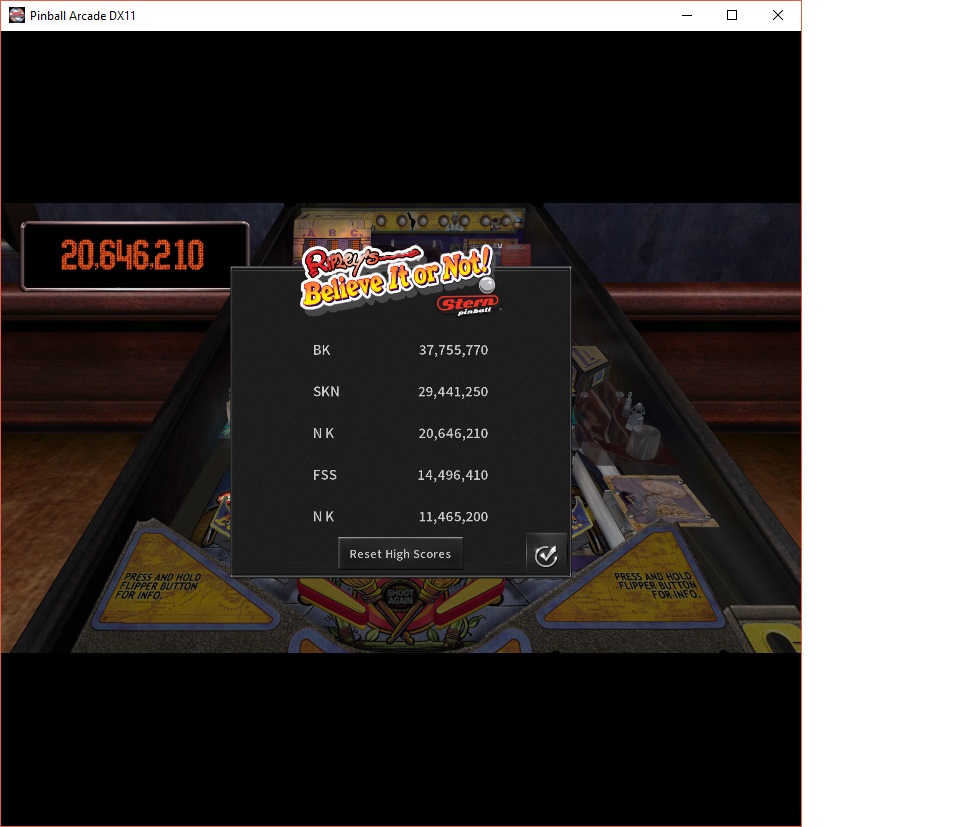Viewport: 960px width, 827px height.
Task: Click the 37,755,770 top score value
Action: 452,350
